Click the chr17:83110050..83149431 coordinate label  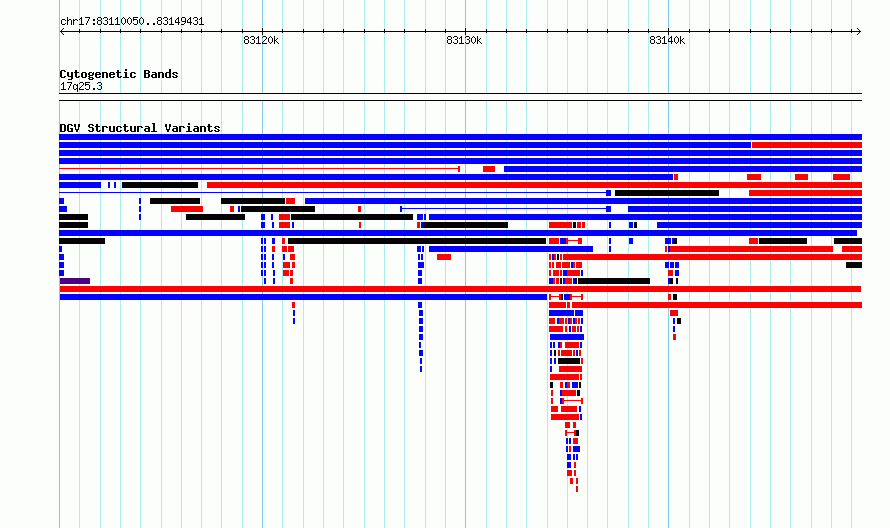coord(132,22)
